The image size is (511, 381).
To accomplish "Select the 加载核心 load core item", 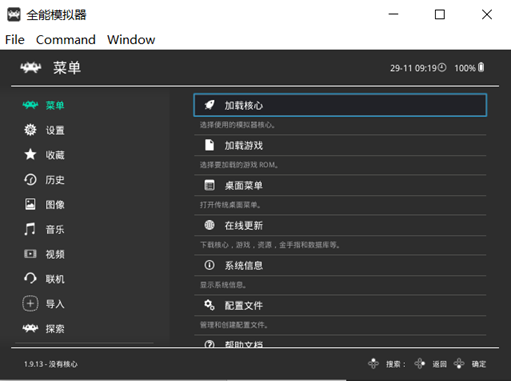I will click(x=340, y=105).
